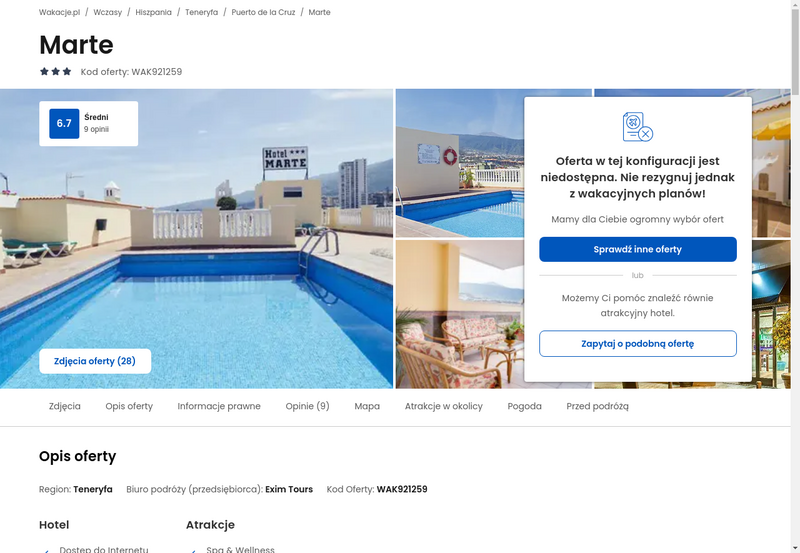The image size is (800, 553).
Task: Switch to the Opis oferty tab
Action: (x=129, y=406)
